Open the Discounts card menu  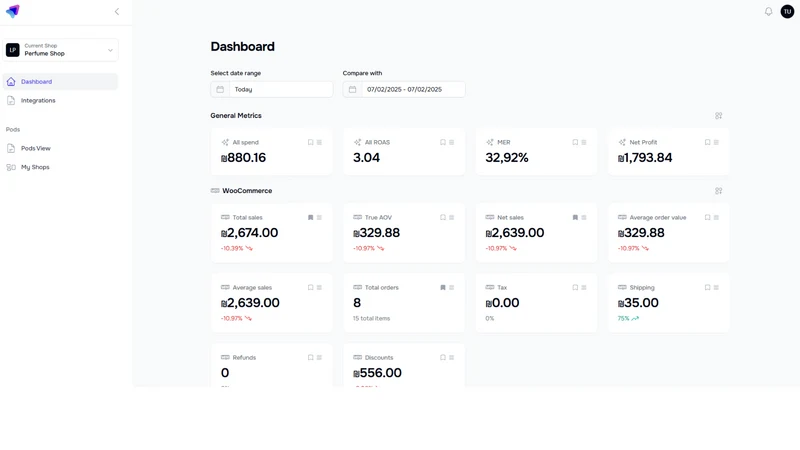452,358
